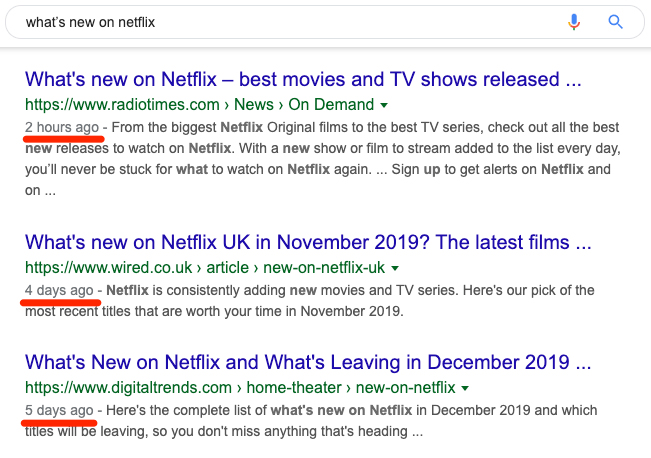Click the "4 days ago" timestamp
The width and height of the screenshot is (651, 458).
point(59,291)
